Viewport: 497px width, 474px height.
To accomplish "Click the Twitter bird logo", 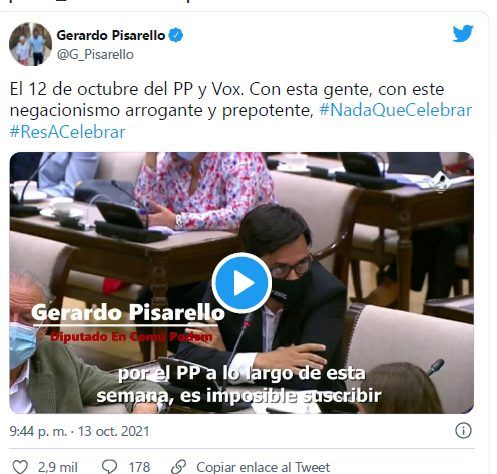I will coord(463,33).
